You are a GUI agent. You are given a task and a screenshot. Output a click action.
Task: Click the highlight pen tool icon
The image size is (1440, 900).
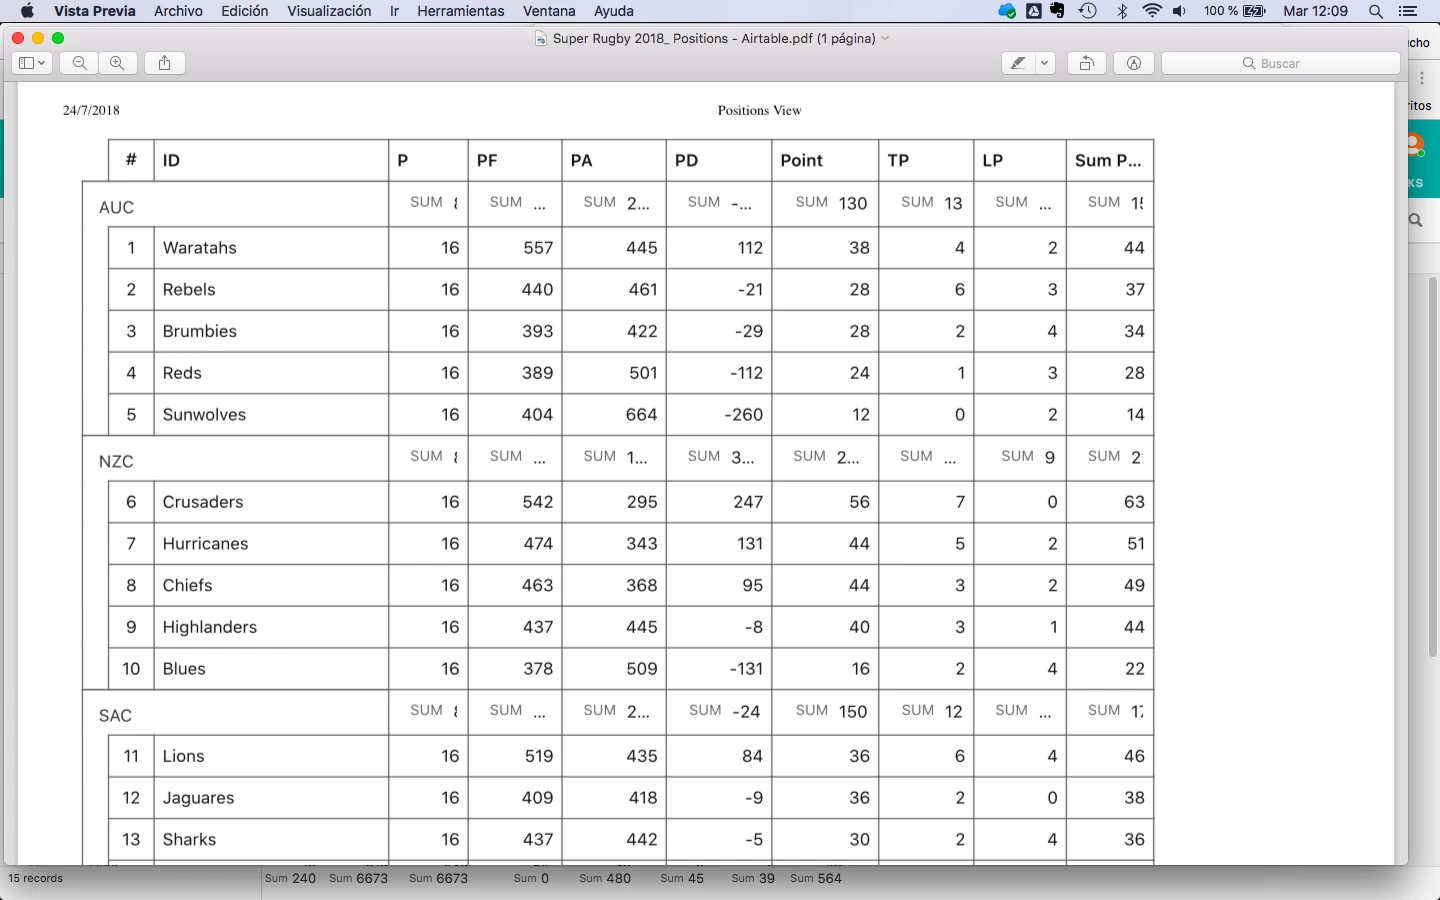pyautogui.click(x=1019, y=63)
